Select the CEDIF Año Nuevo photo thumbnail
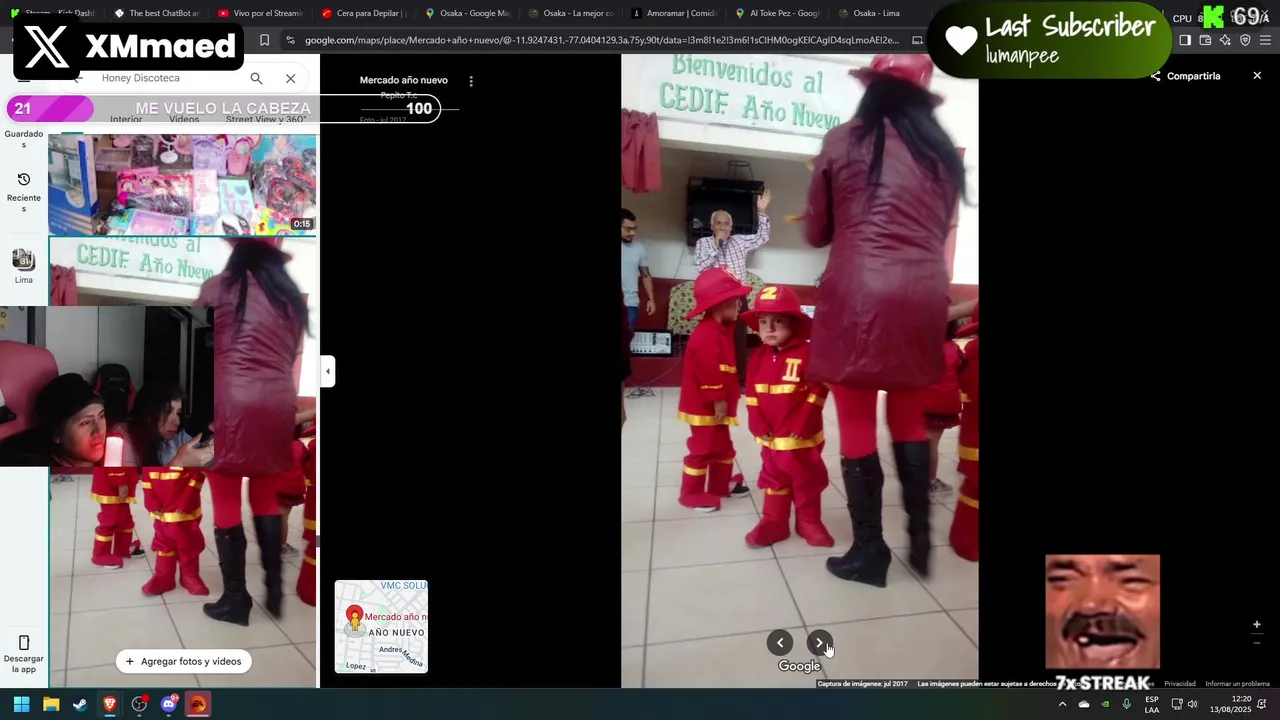The image size is (1280, 720). point(182,462)
